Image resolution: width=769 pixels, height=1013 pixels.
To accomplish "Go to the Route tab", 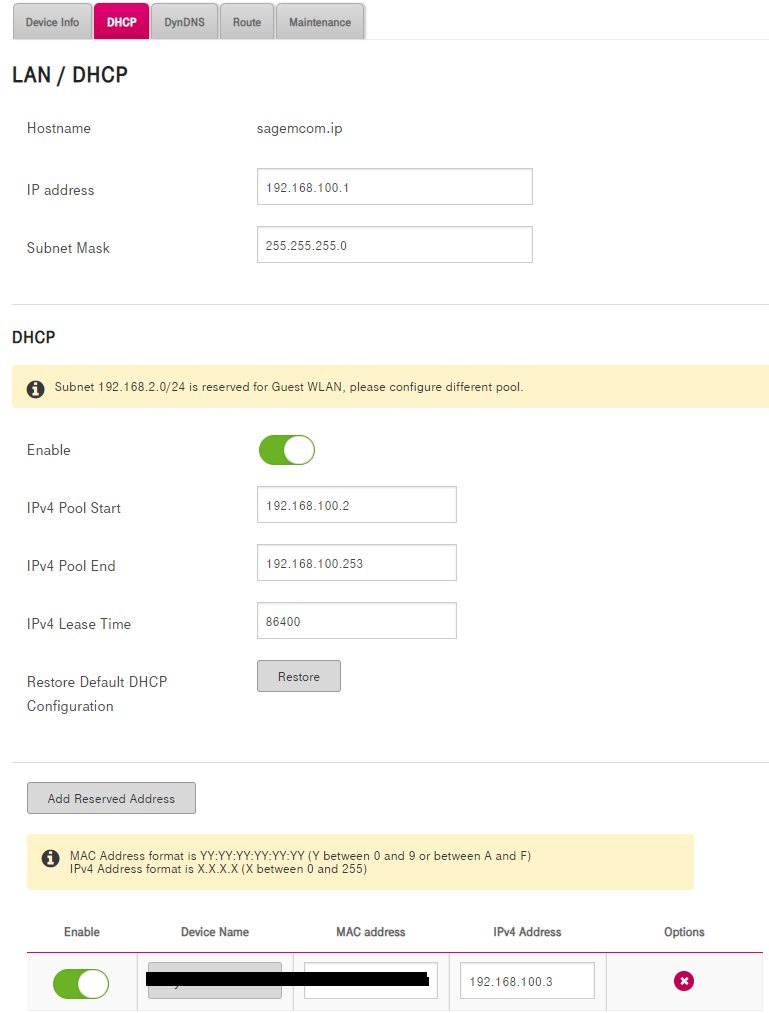I will click(x=247, y=22).
